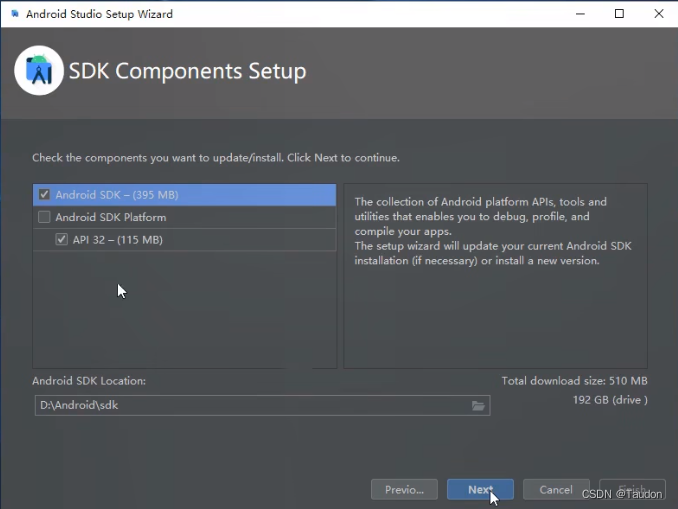This screenshot has width=678, height=509.
Task: Close the Android Studio Setup Wizard window
Action: click(659, 14)
